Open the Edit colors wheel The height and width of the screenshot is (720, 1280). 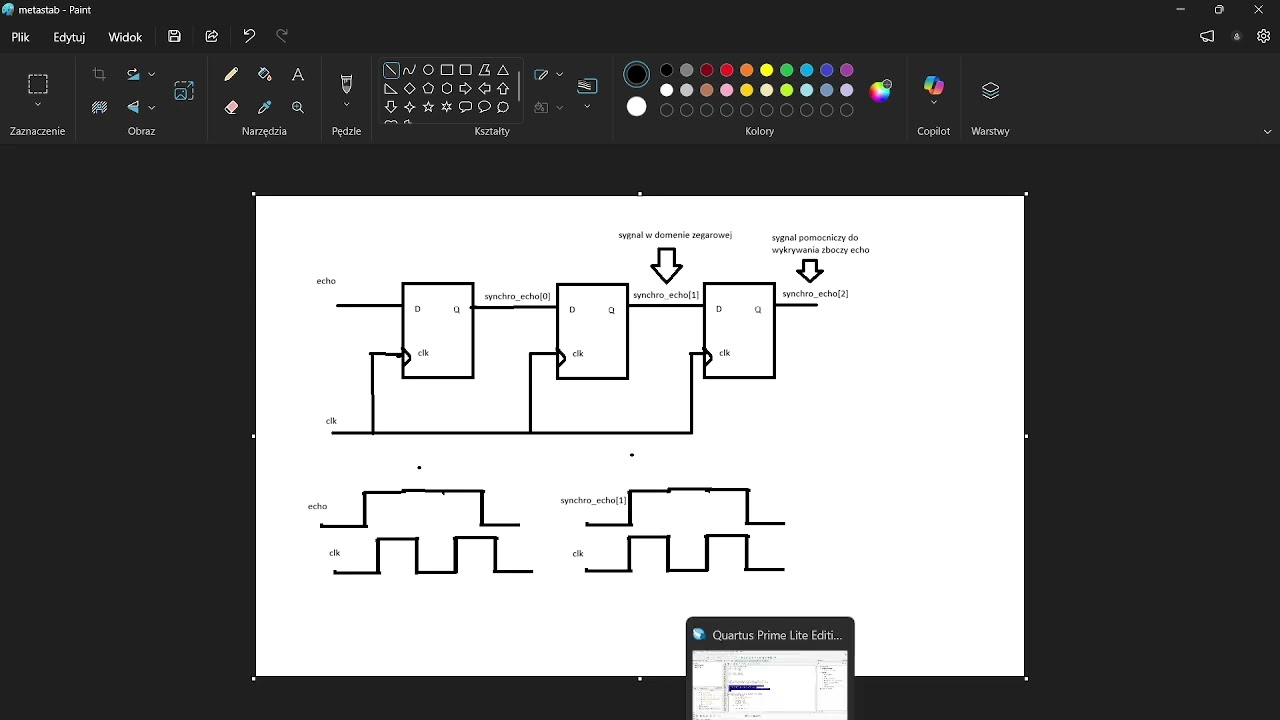coord(881,91)
